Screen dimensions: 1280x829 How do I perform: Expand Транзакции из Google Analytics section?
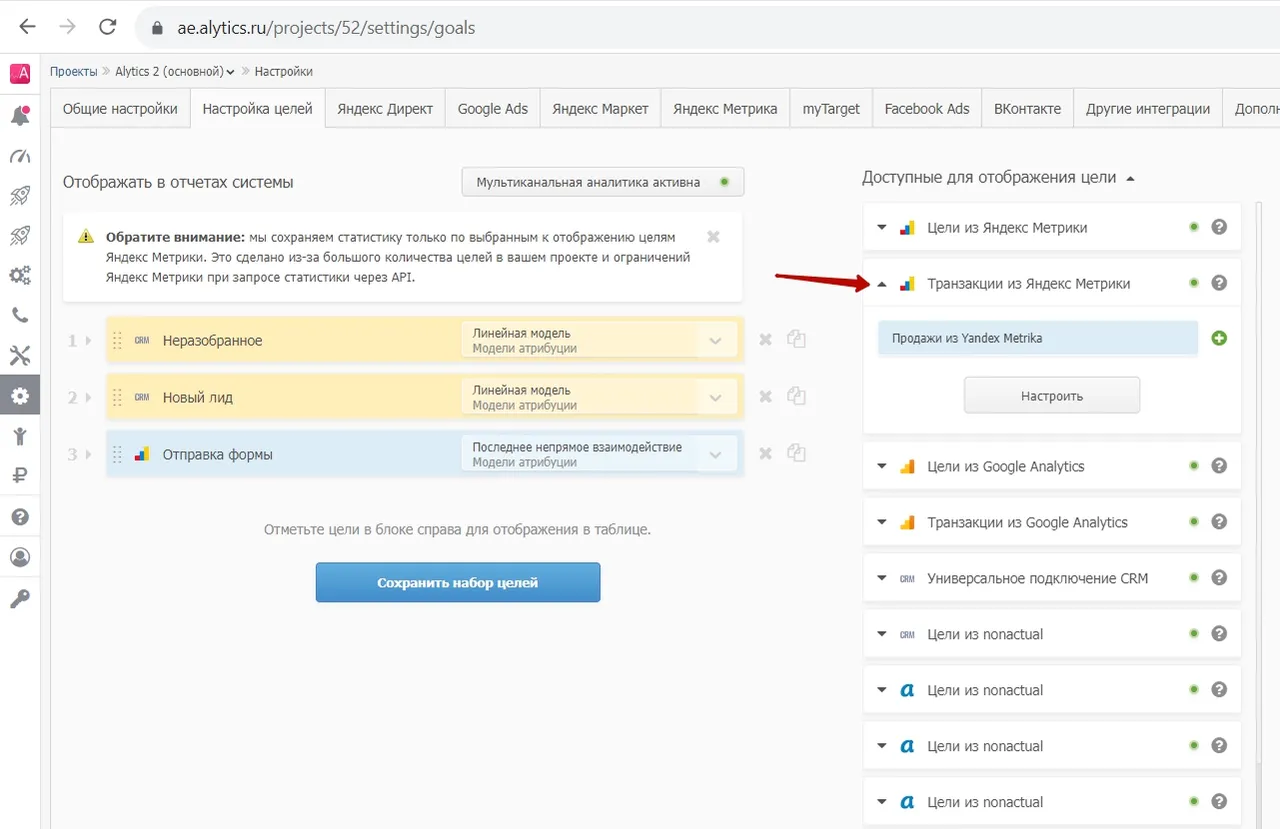[882, 522]
